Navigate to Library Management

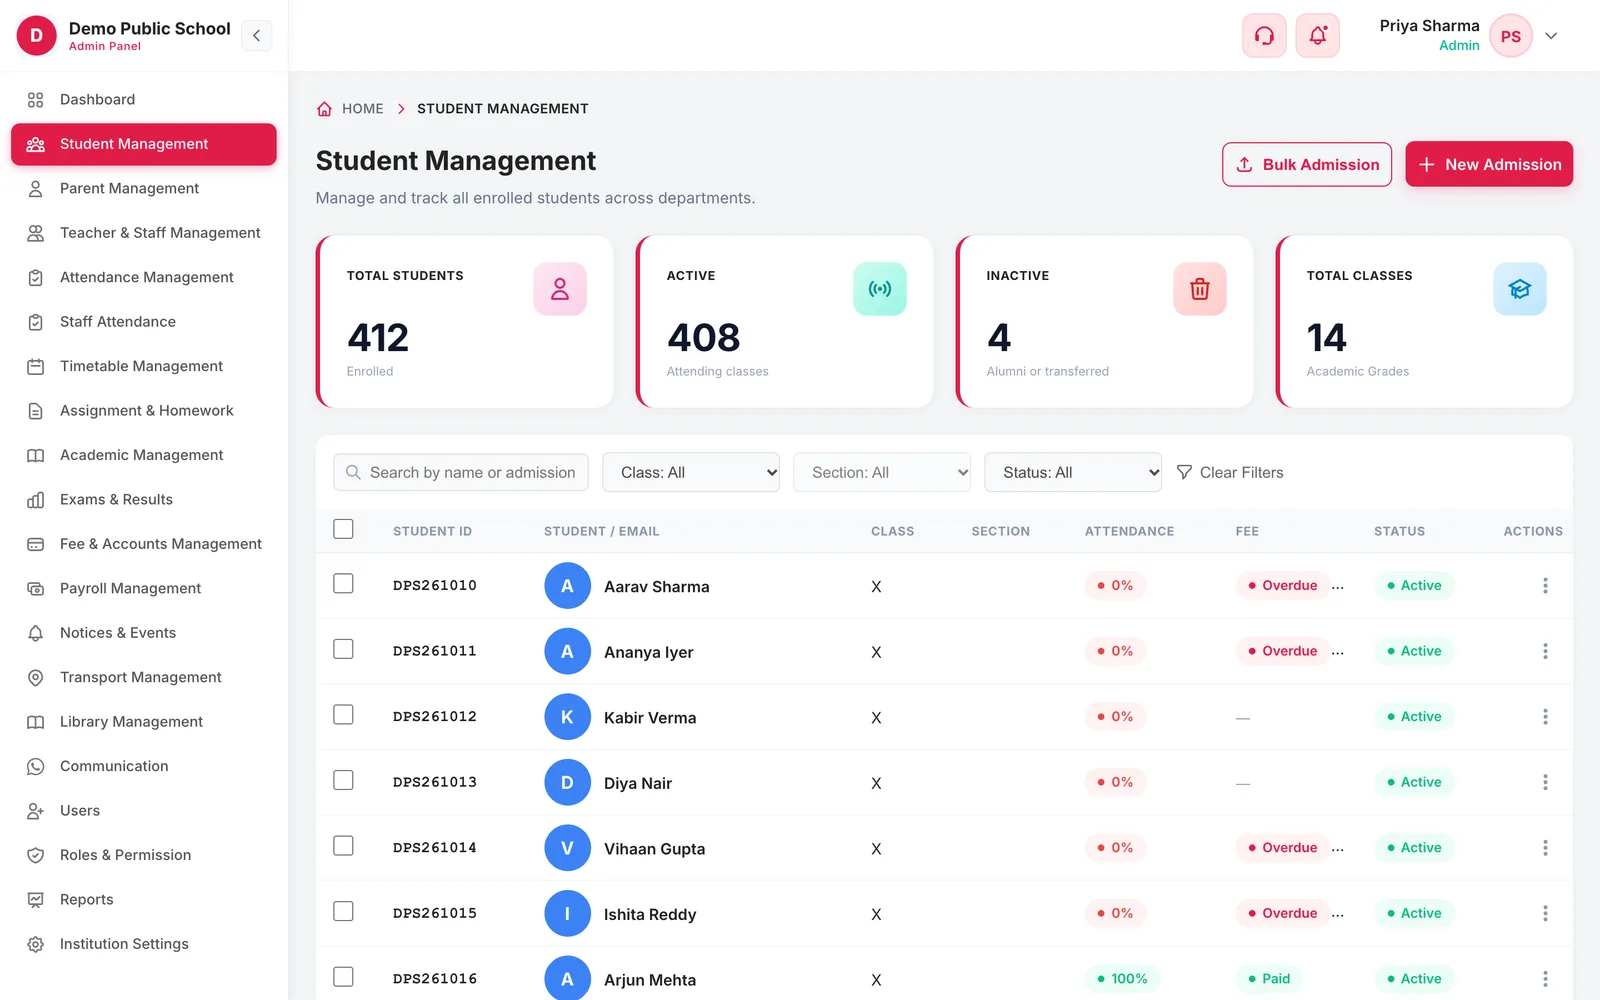click(144, 722)
